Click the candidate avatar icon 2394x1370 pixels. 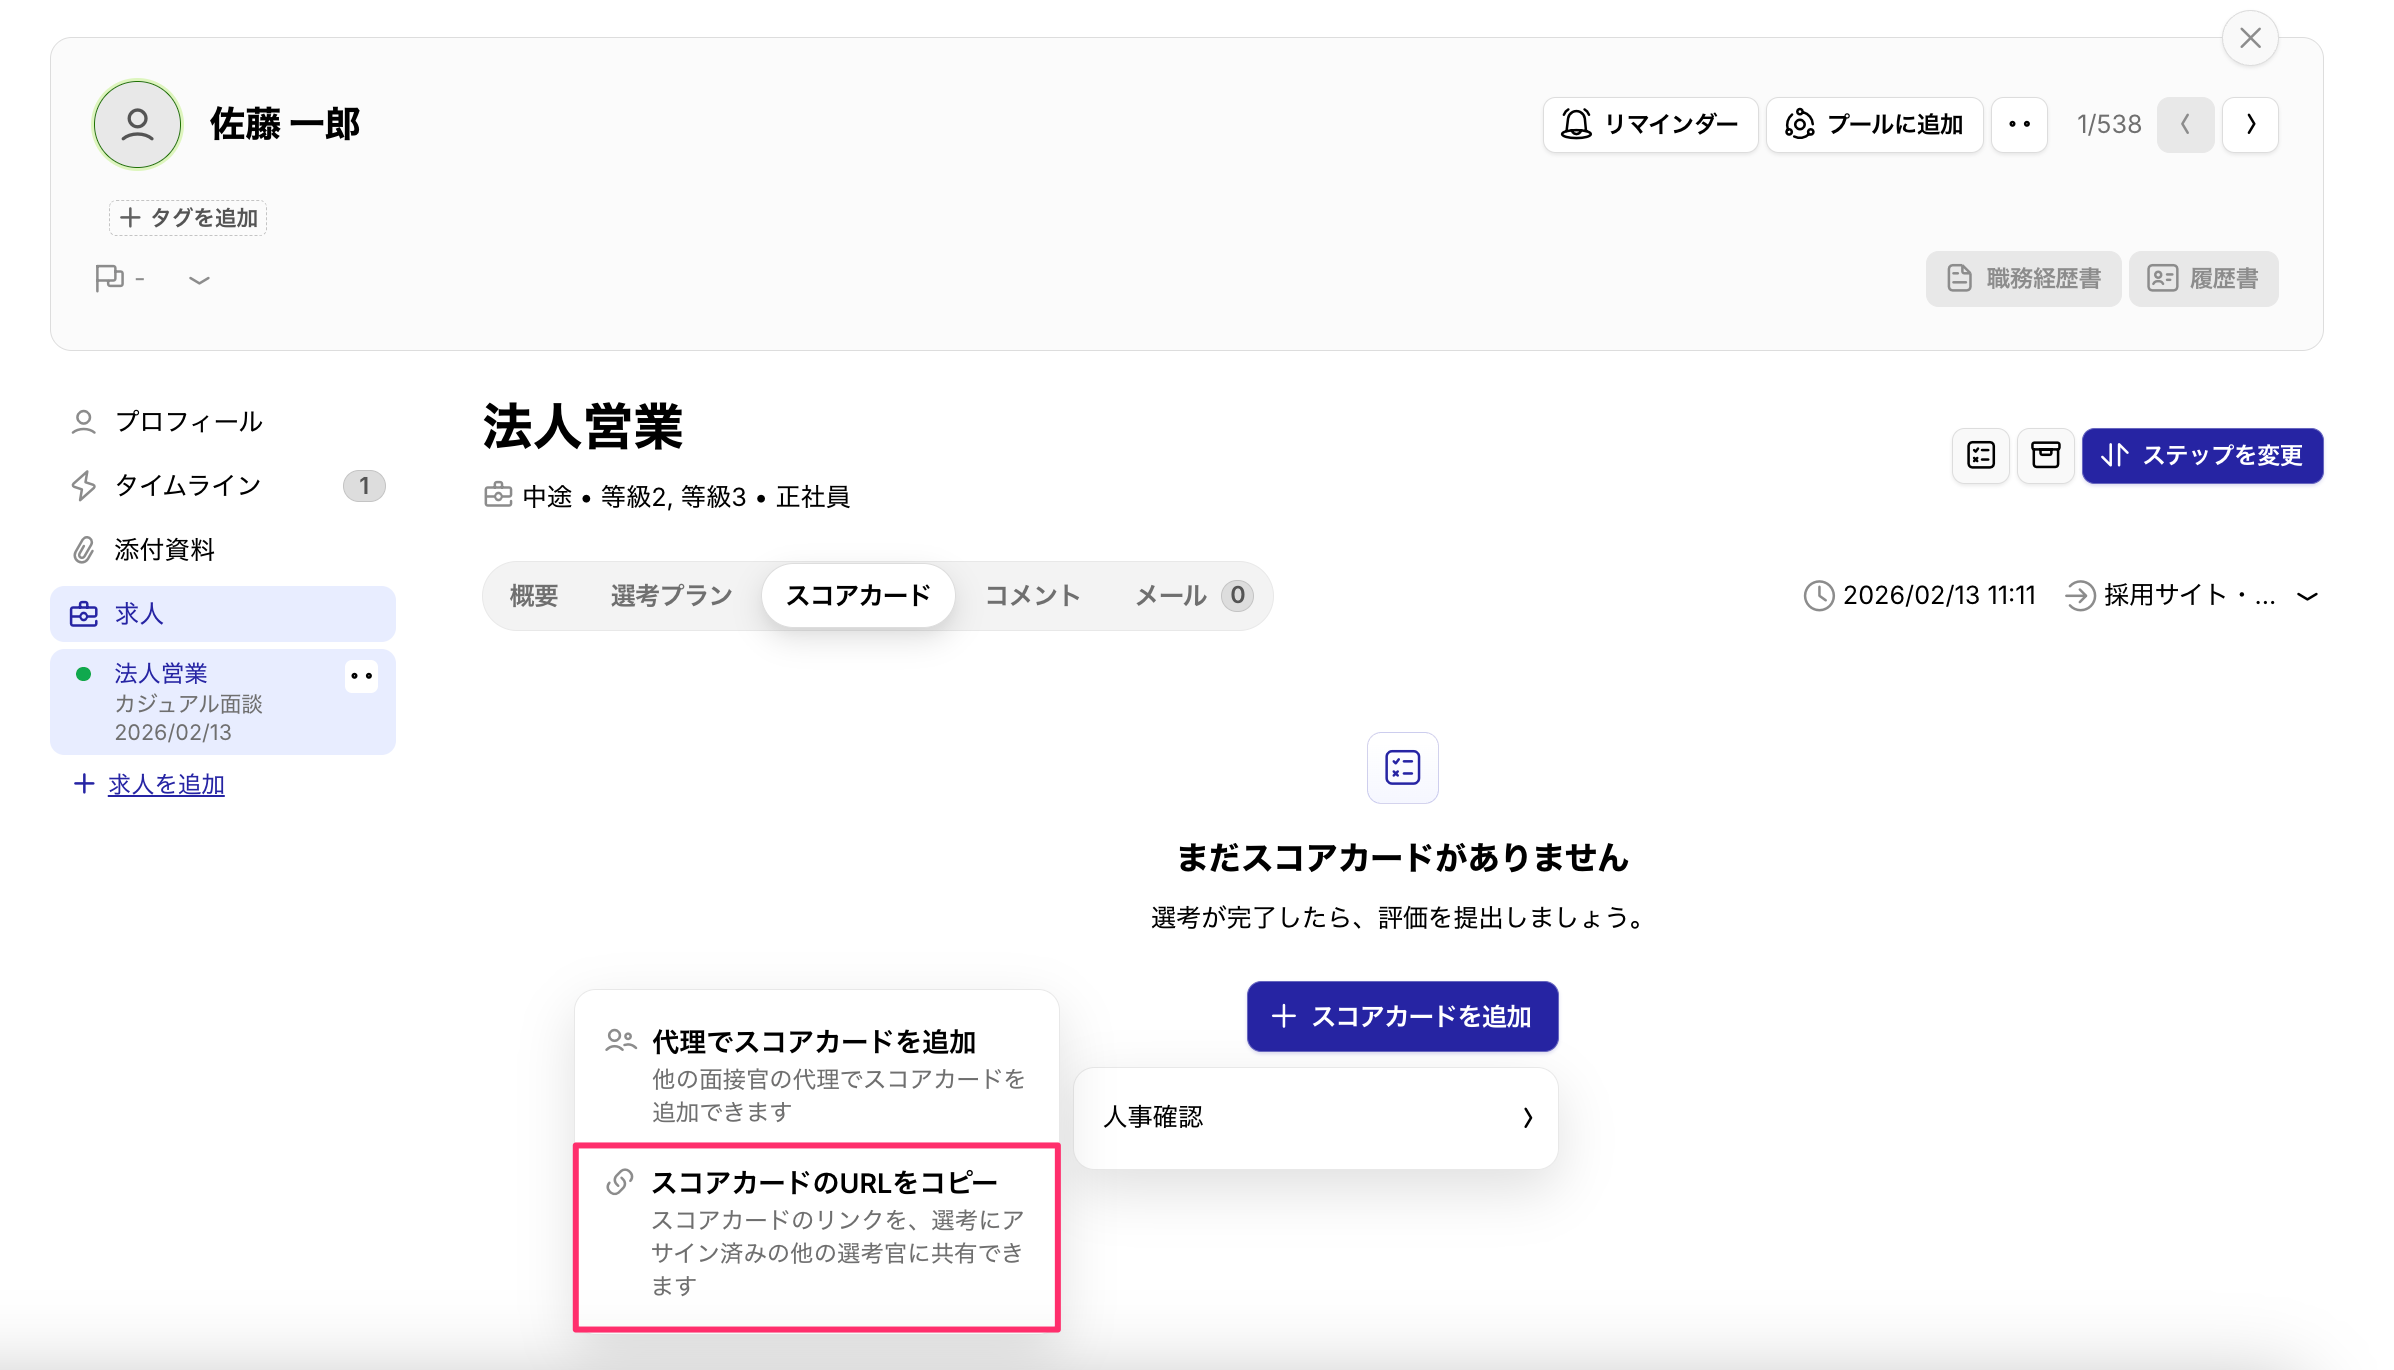pyautogui.click(x=137, y=124)
